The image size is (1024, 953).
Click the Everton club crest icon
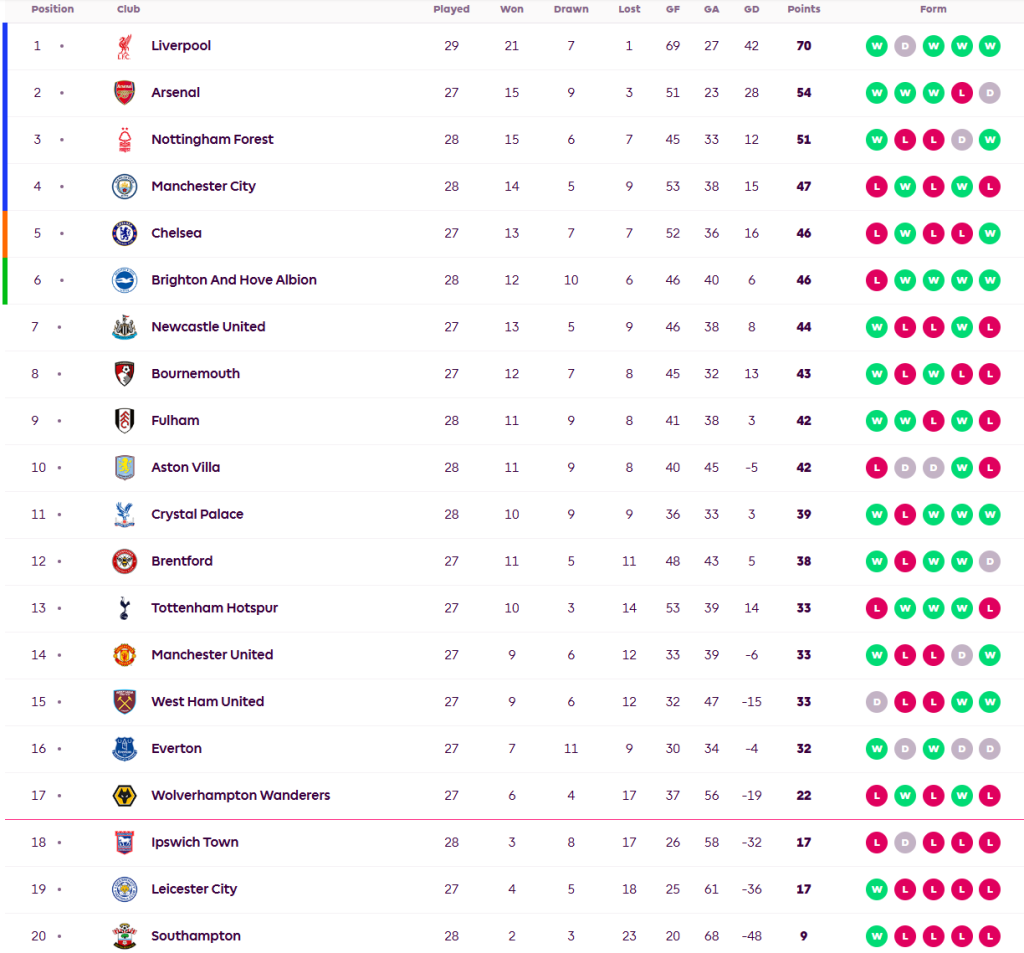124,749
